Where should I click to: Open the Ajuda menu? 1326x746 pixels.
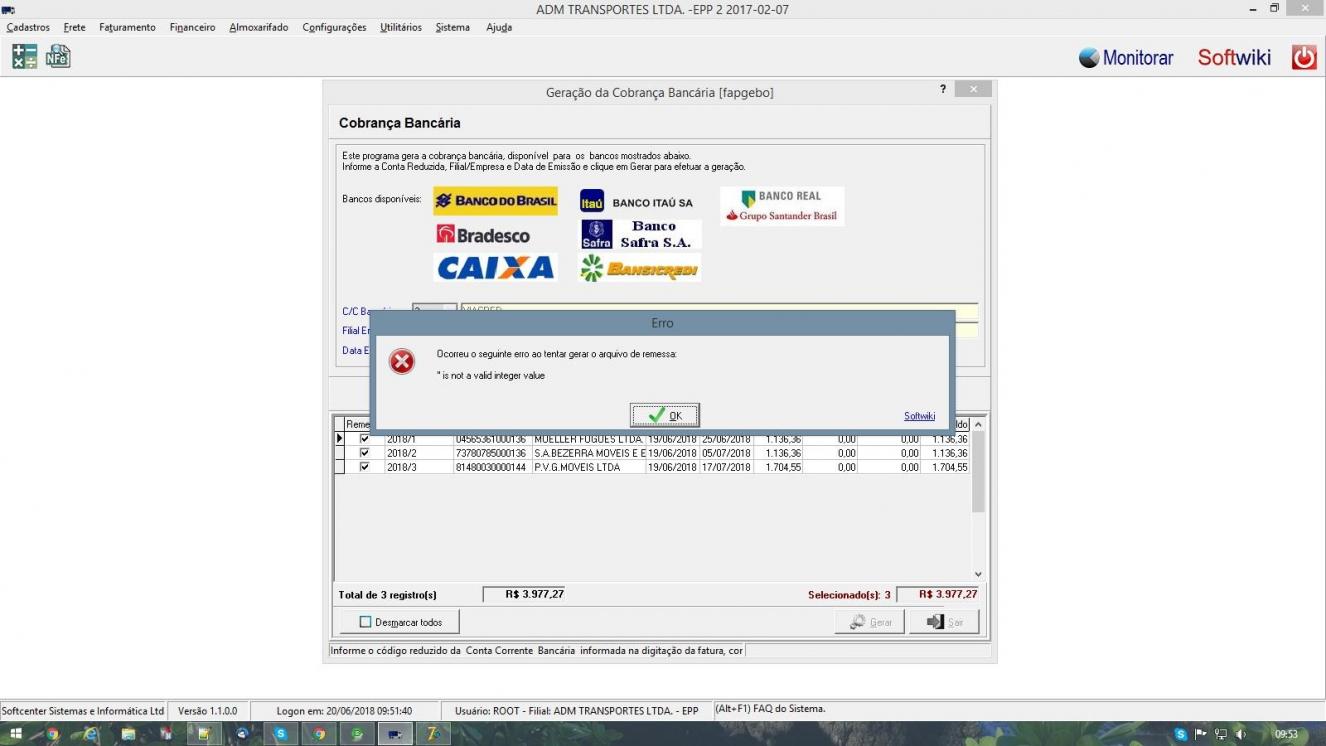click(x=499, y=28)
